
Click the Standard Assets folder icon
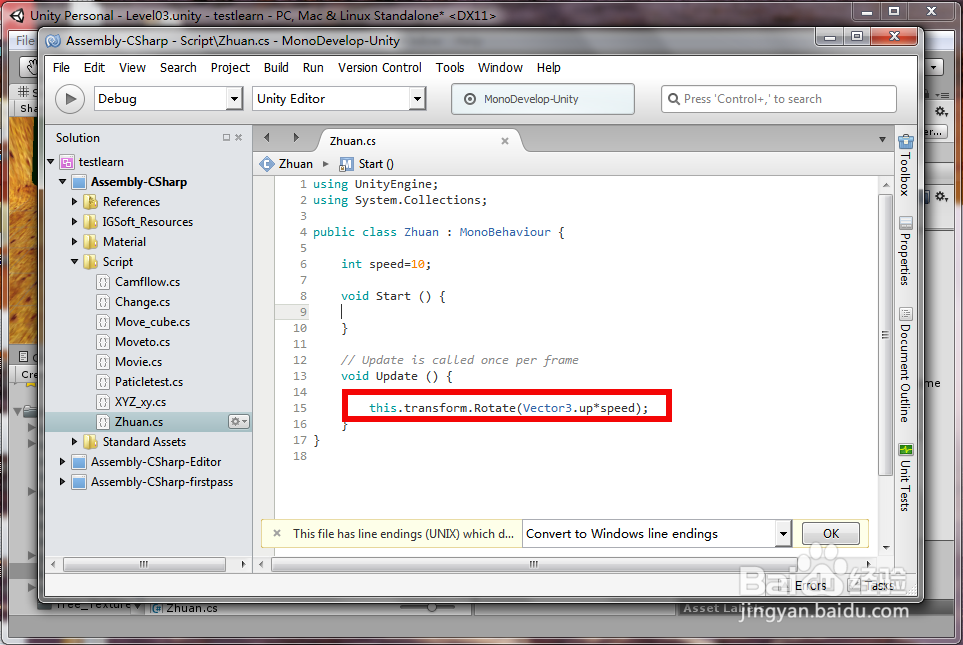90,442
